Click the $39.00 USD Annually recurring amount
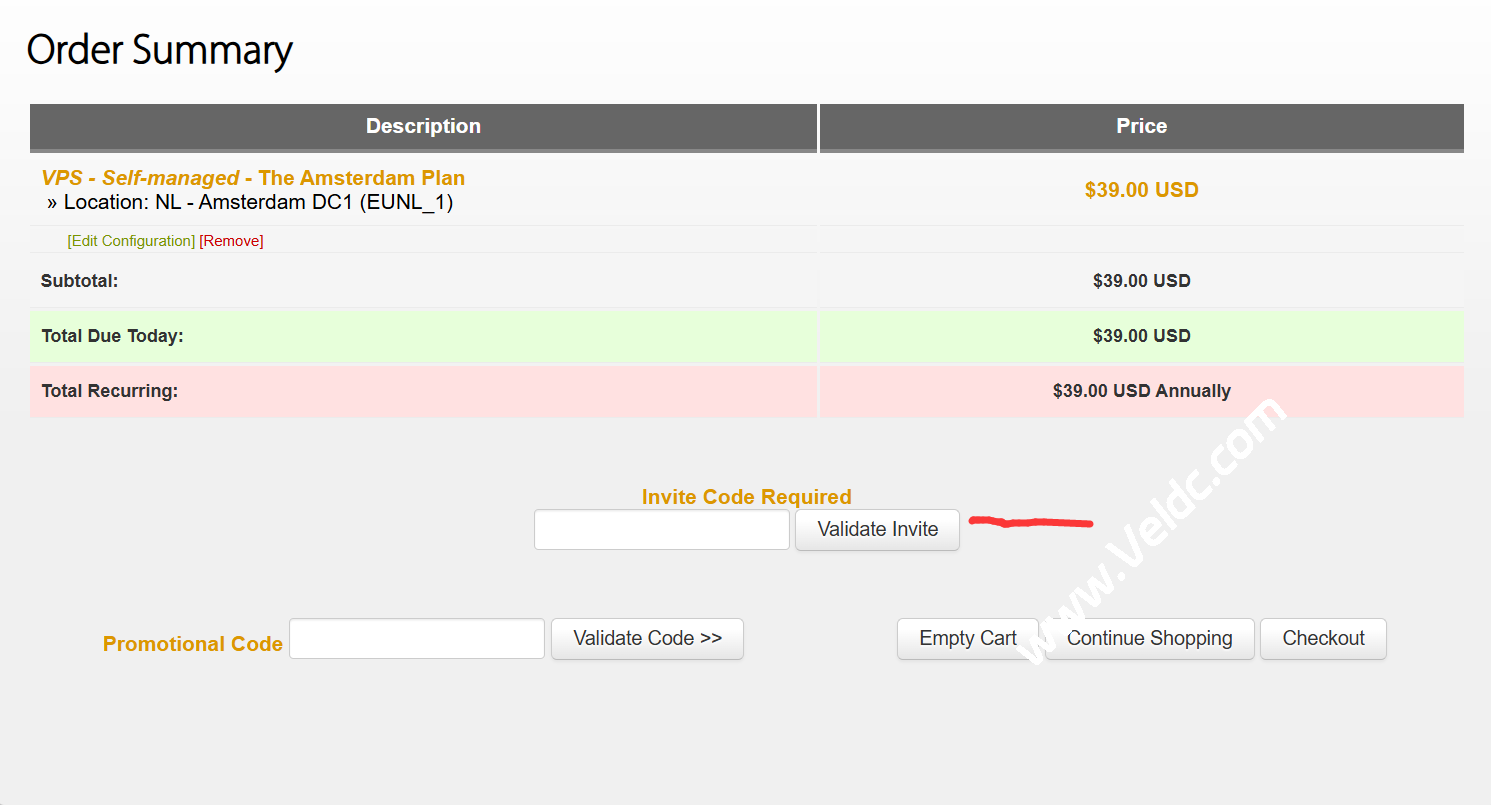Screen dimensions: 1491x805 [x=1141, y=392]
